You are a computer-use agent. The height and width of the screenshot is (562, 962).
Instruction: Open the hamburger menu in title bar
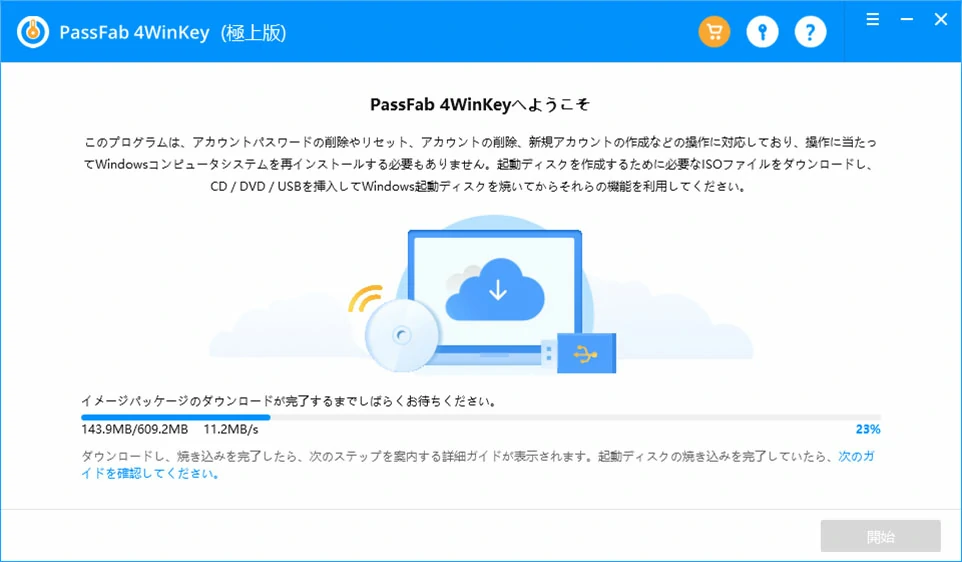click(x=872, y=20)
